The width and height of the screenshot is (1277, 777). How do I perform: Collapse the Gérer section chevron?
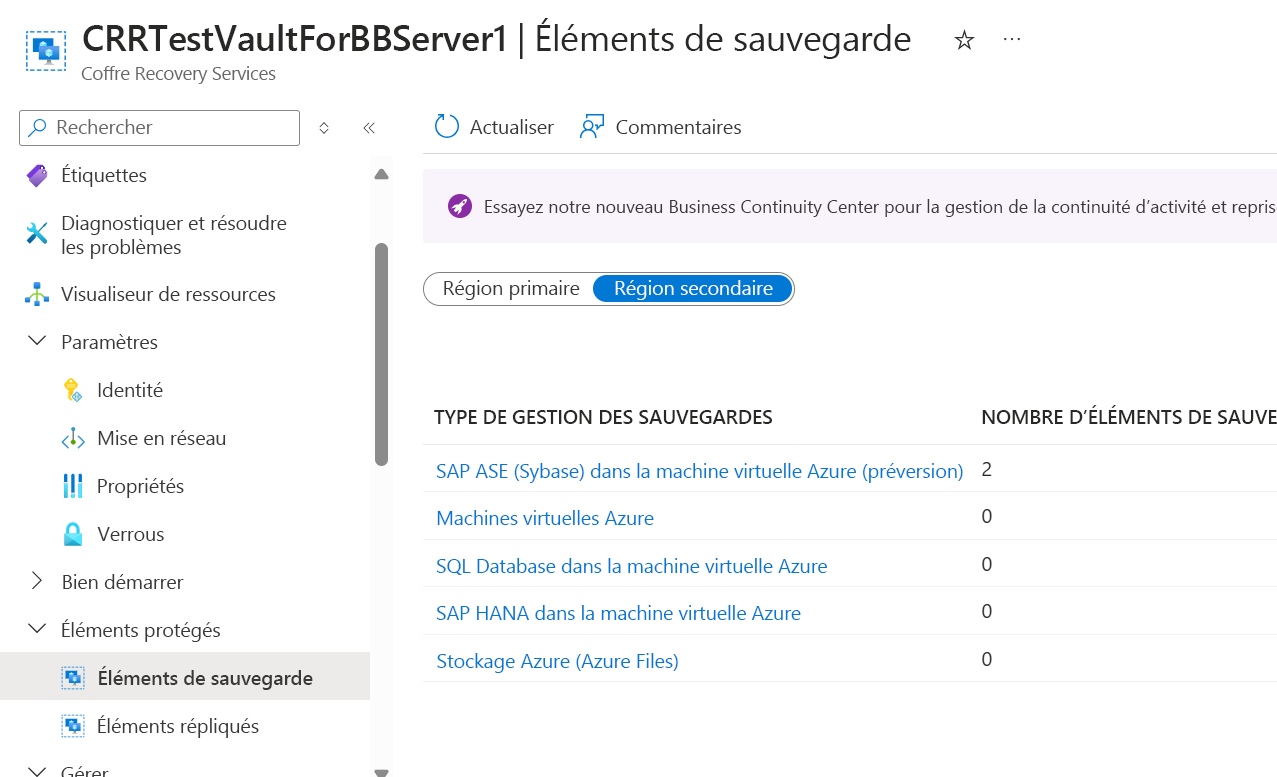37,771
